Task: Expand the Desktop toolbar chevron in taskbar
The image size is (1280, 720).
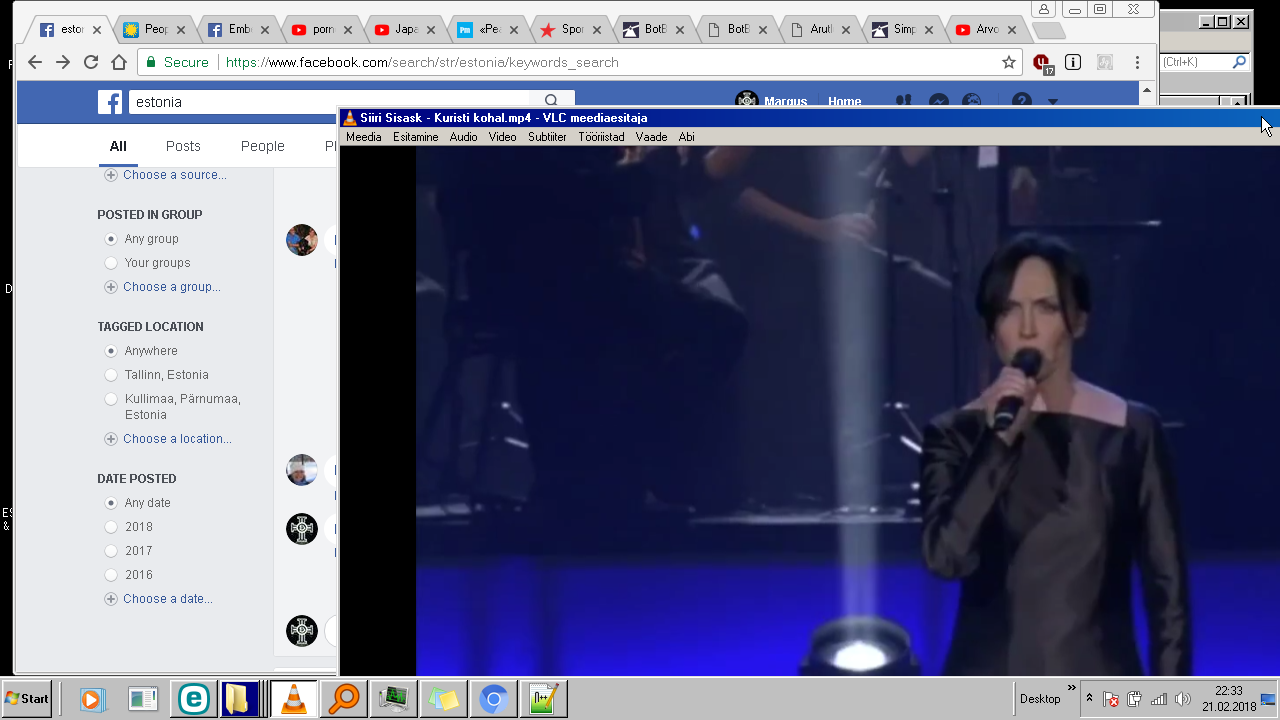Action: (1072, 689)
